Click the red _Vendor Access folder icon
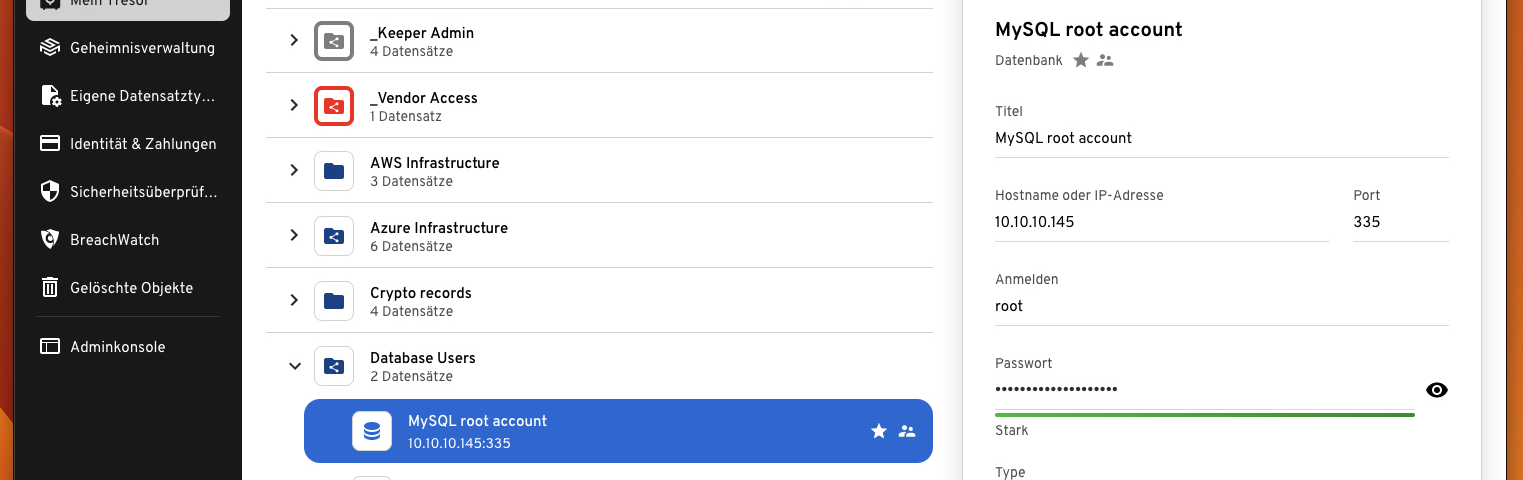Image resolution: width=1523 pixels, height=480 pixels. pos(334,106)
